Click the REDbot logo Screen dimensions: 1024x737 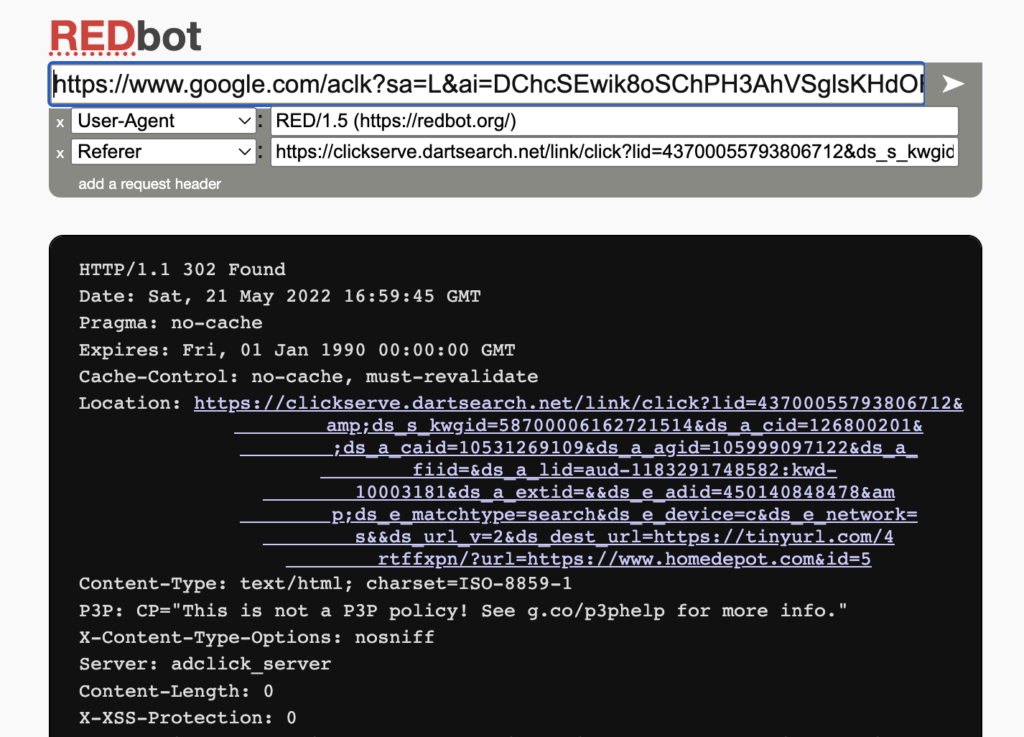click(125, 37)
